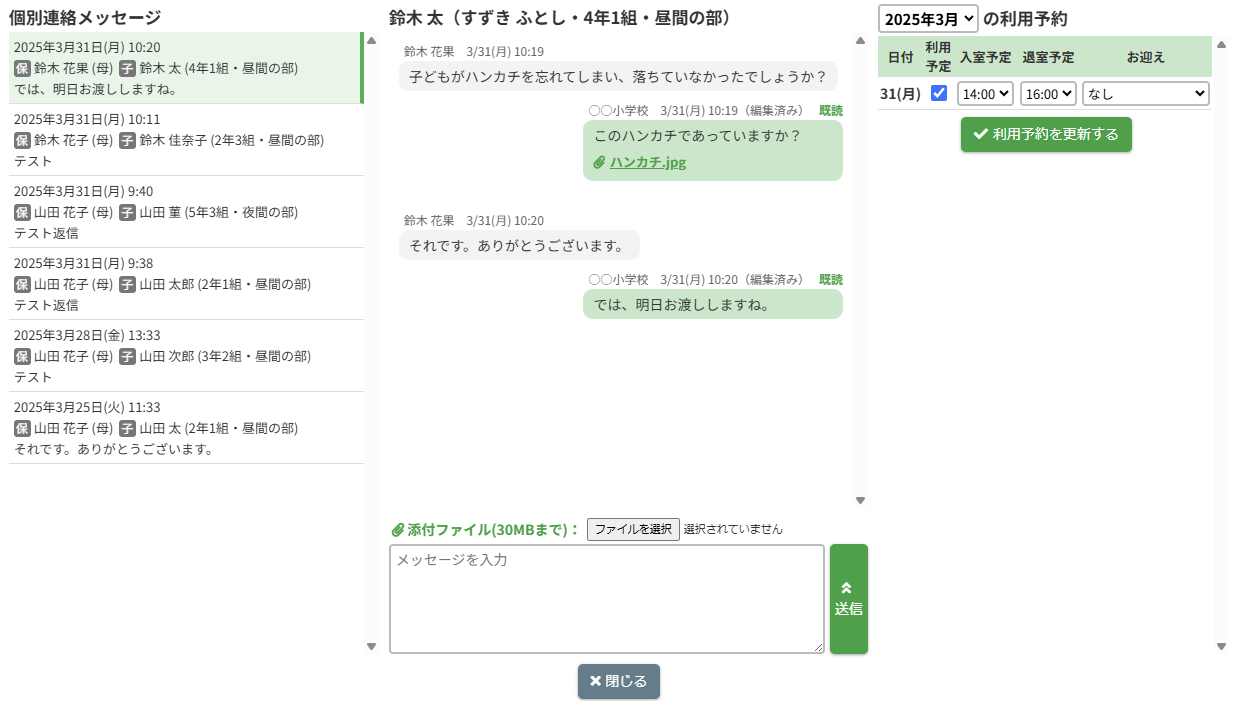This screenshot has width=1237, height=701.
Task: Expand the お迎え dropdown showing なし
Action: click(x=1145, y=94)
